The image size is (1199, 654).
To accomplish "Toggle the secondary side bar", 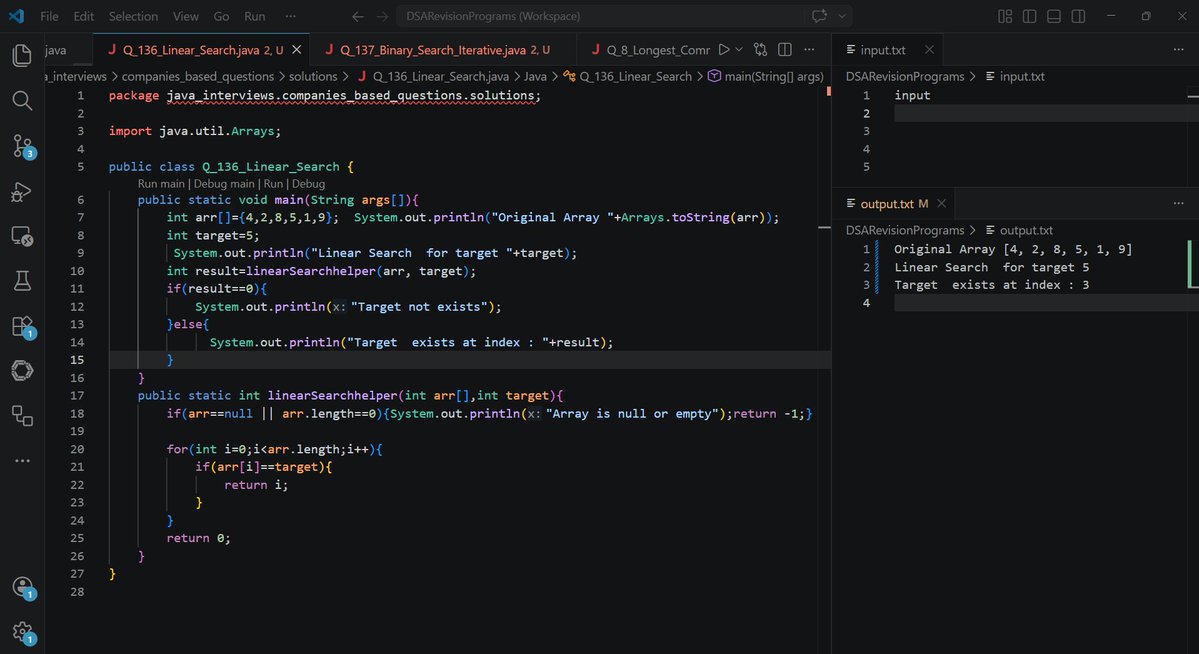I will point(1078,16).
